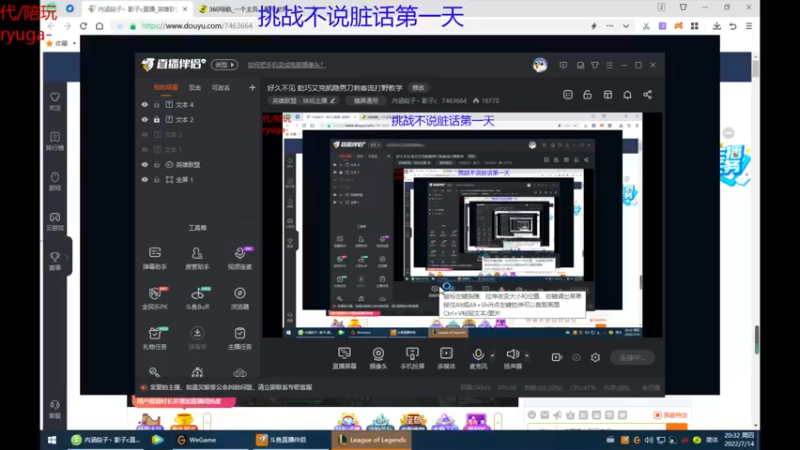Viewport: 800px width, 450px height.
Task: Hide the 英雄联盟 source layer
Action: pos(145,165)
